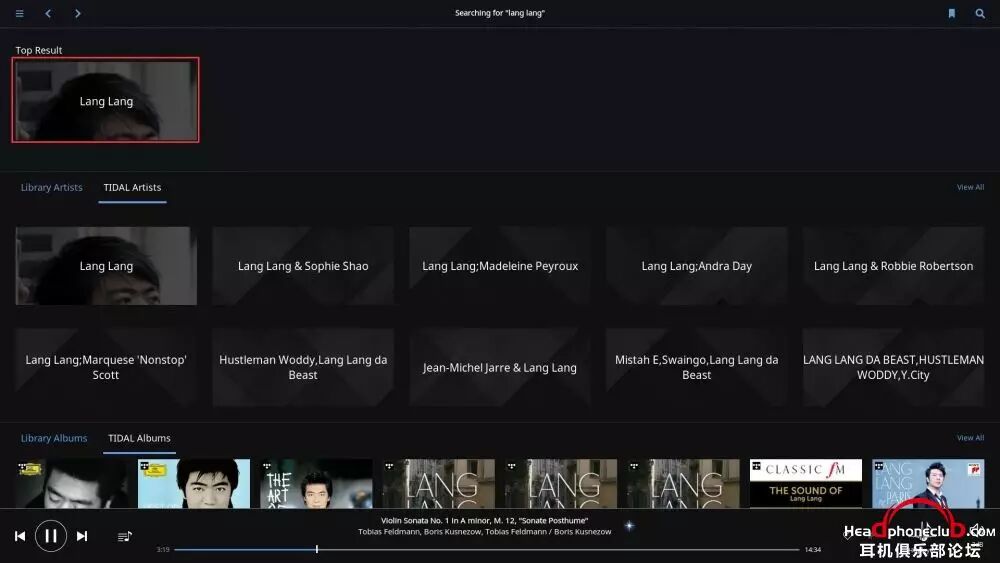1000x563 pixels.
Task: Open the bookmarks icon in header
Action: (952, 13)
